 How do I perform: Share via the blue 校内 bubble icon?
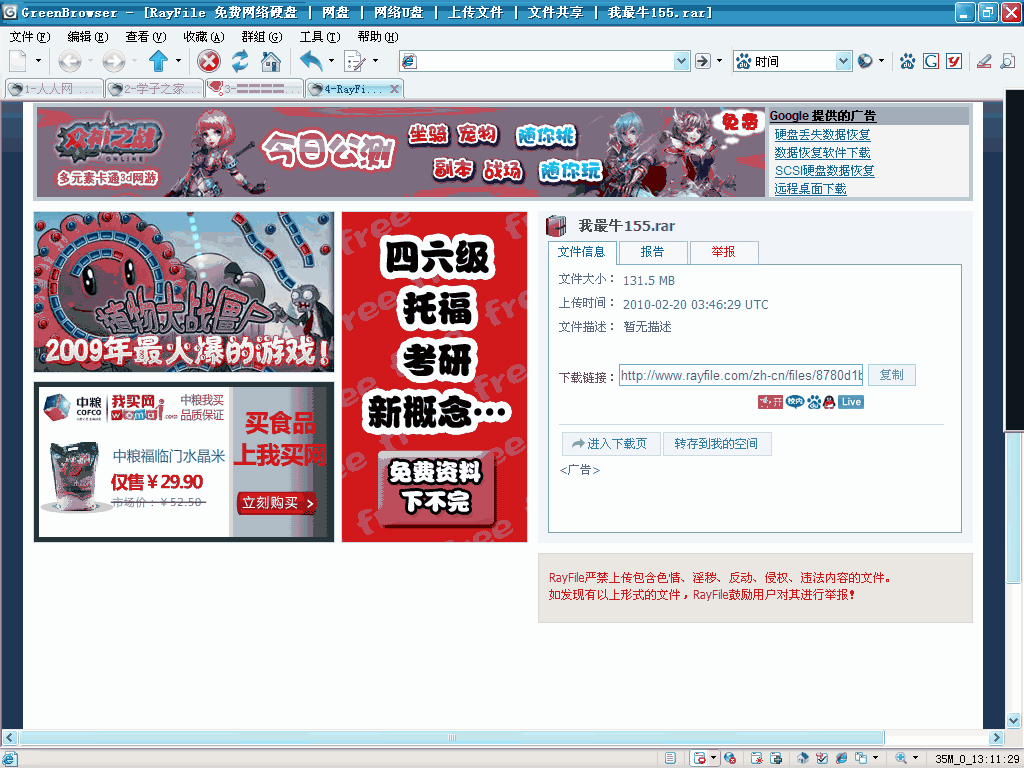[795, 402]
